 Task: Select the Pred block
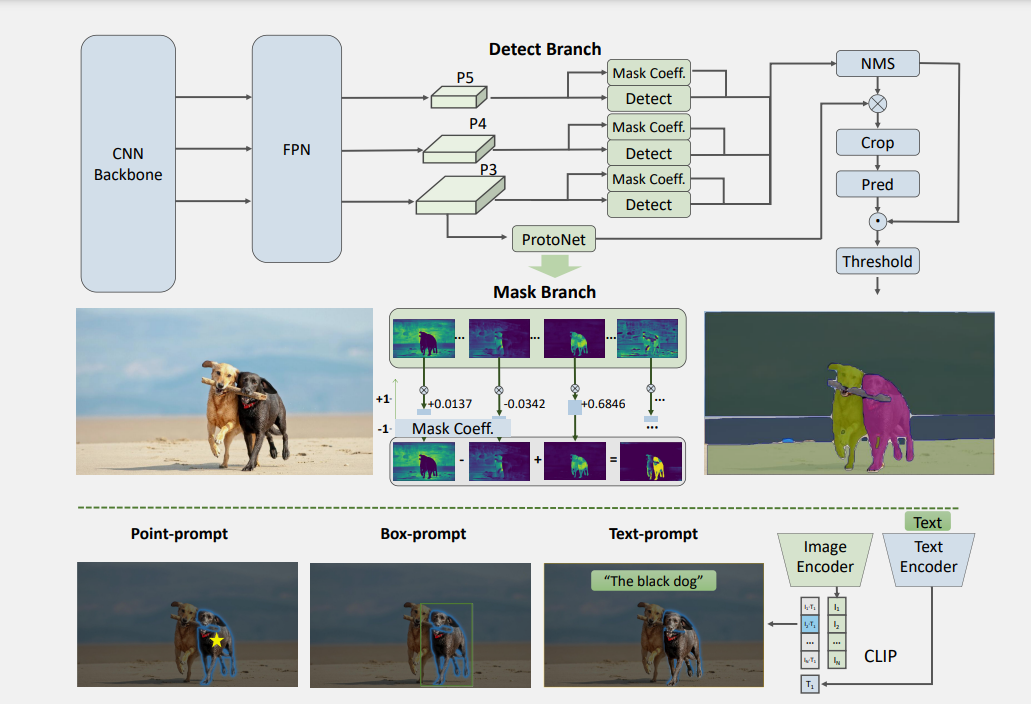(x=877, y=184)
